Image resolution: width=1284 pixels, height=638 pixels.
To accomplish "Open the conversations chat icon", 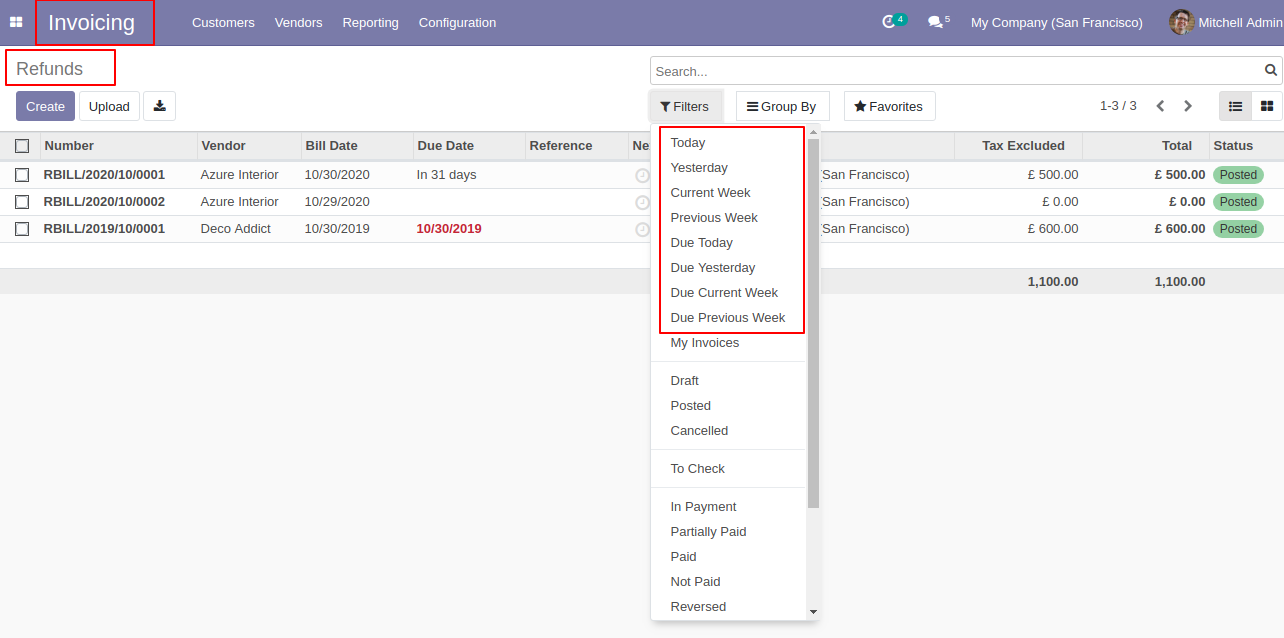I will pyautogui.click(x=935, y=22).
